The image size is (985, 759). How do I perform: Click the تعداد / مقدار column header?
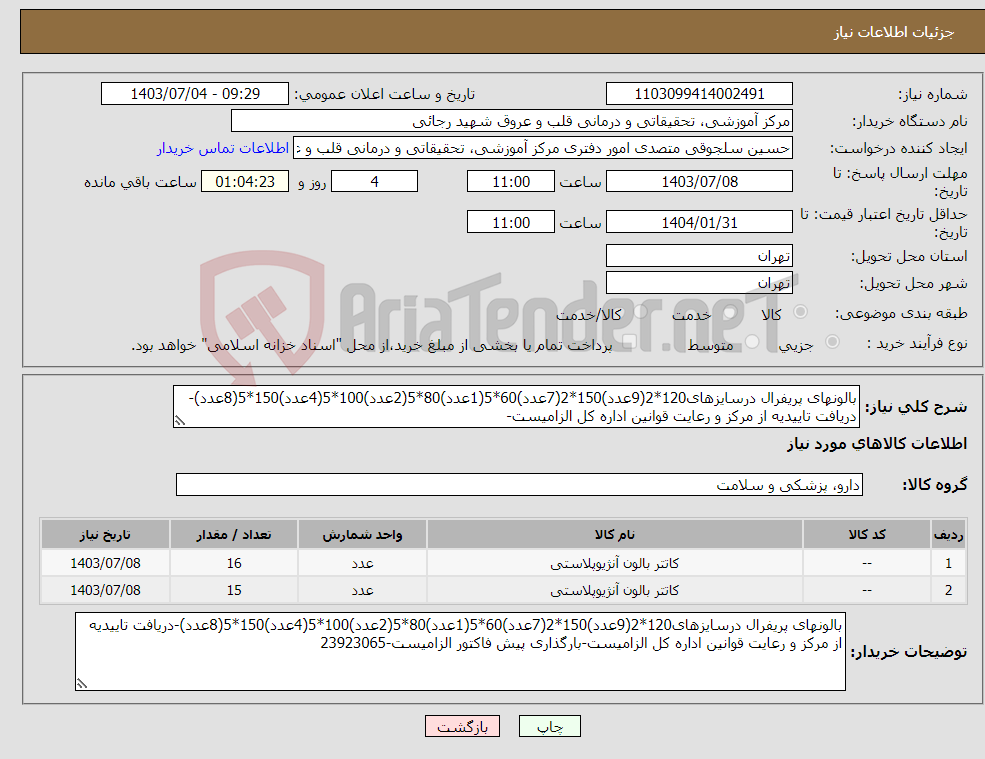pyautogui.click(x=234, y=534)
